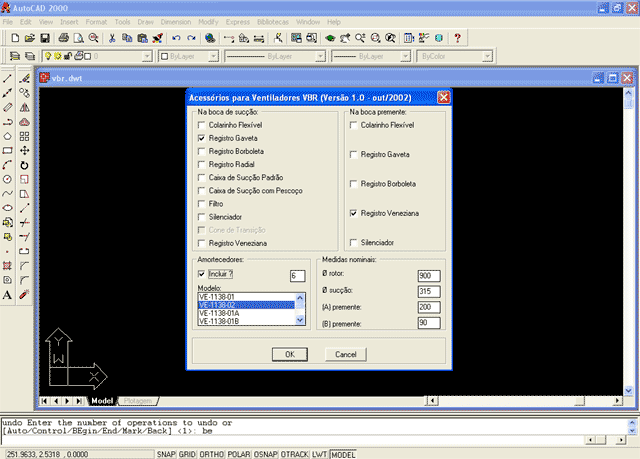Uncheck the Registro Gaveta suction checkbox
This screenshot has height=459, width=640.
(x=202, y=138)
